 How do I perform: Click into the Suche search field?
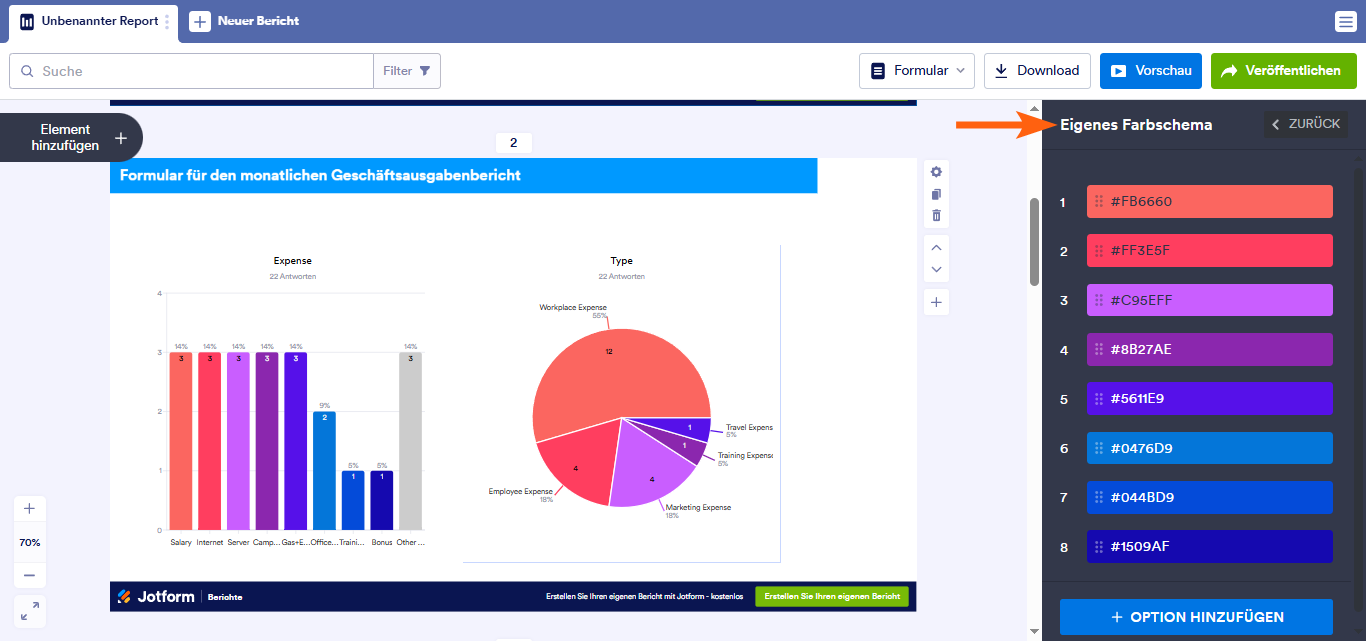click(191, 71)
